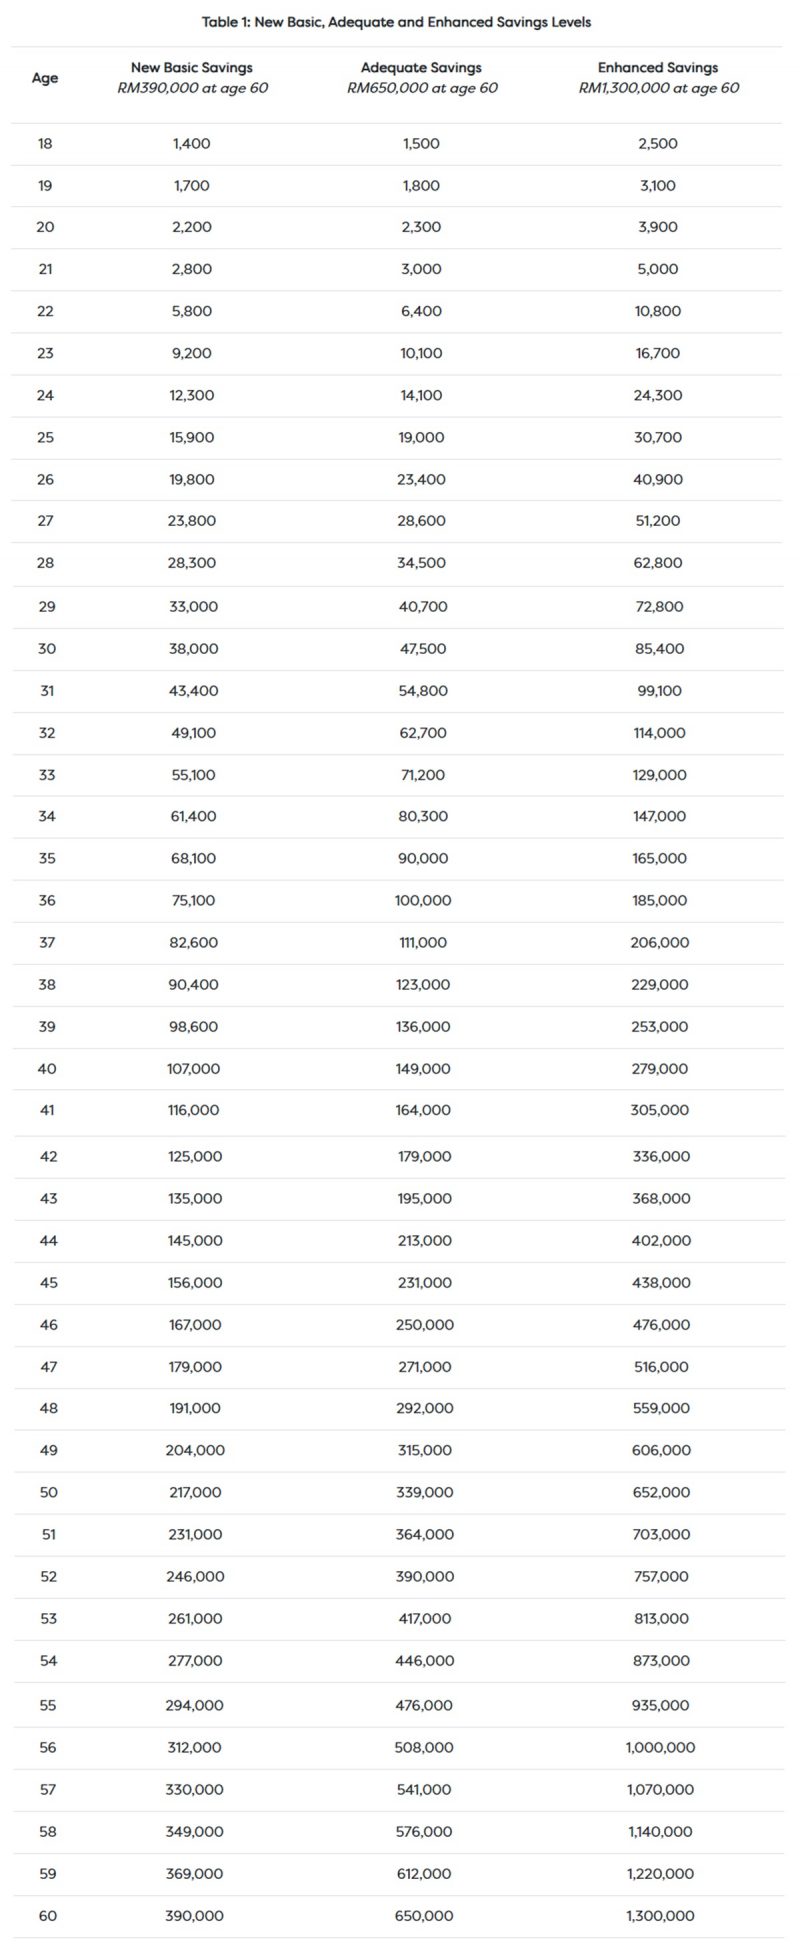The image size is (800, 1957).
Task: Select New Basic Savings value for age 18
Action: (x=192, y=144)
